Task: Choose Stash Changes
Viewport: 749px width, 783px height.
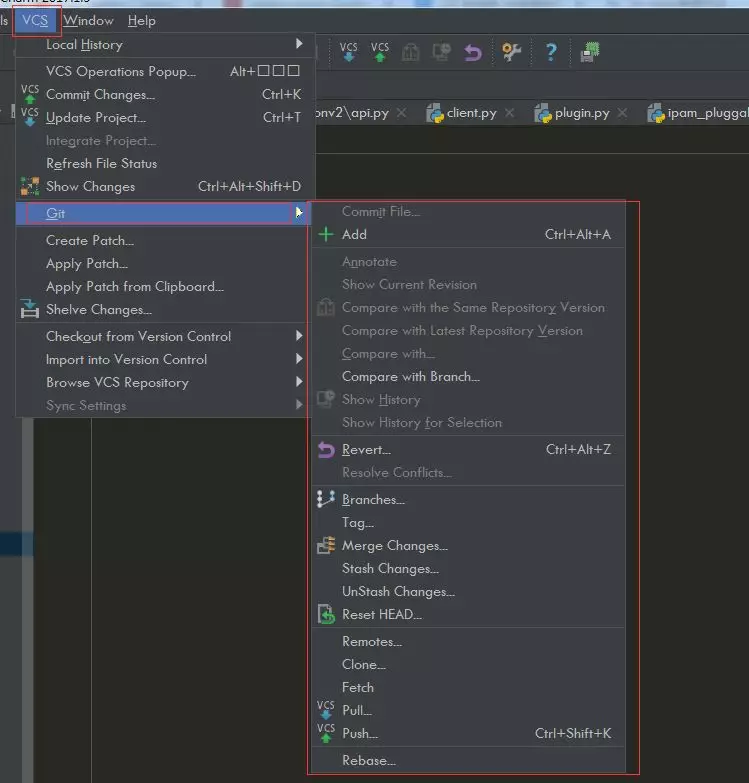Action: 468,568
